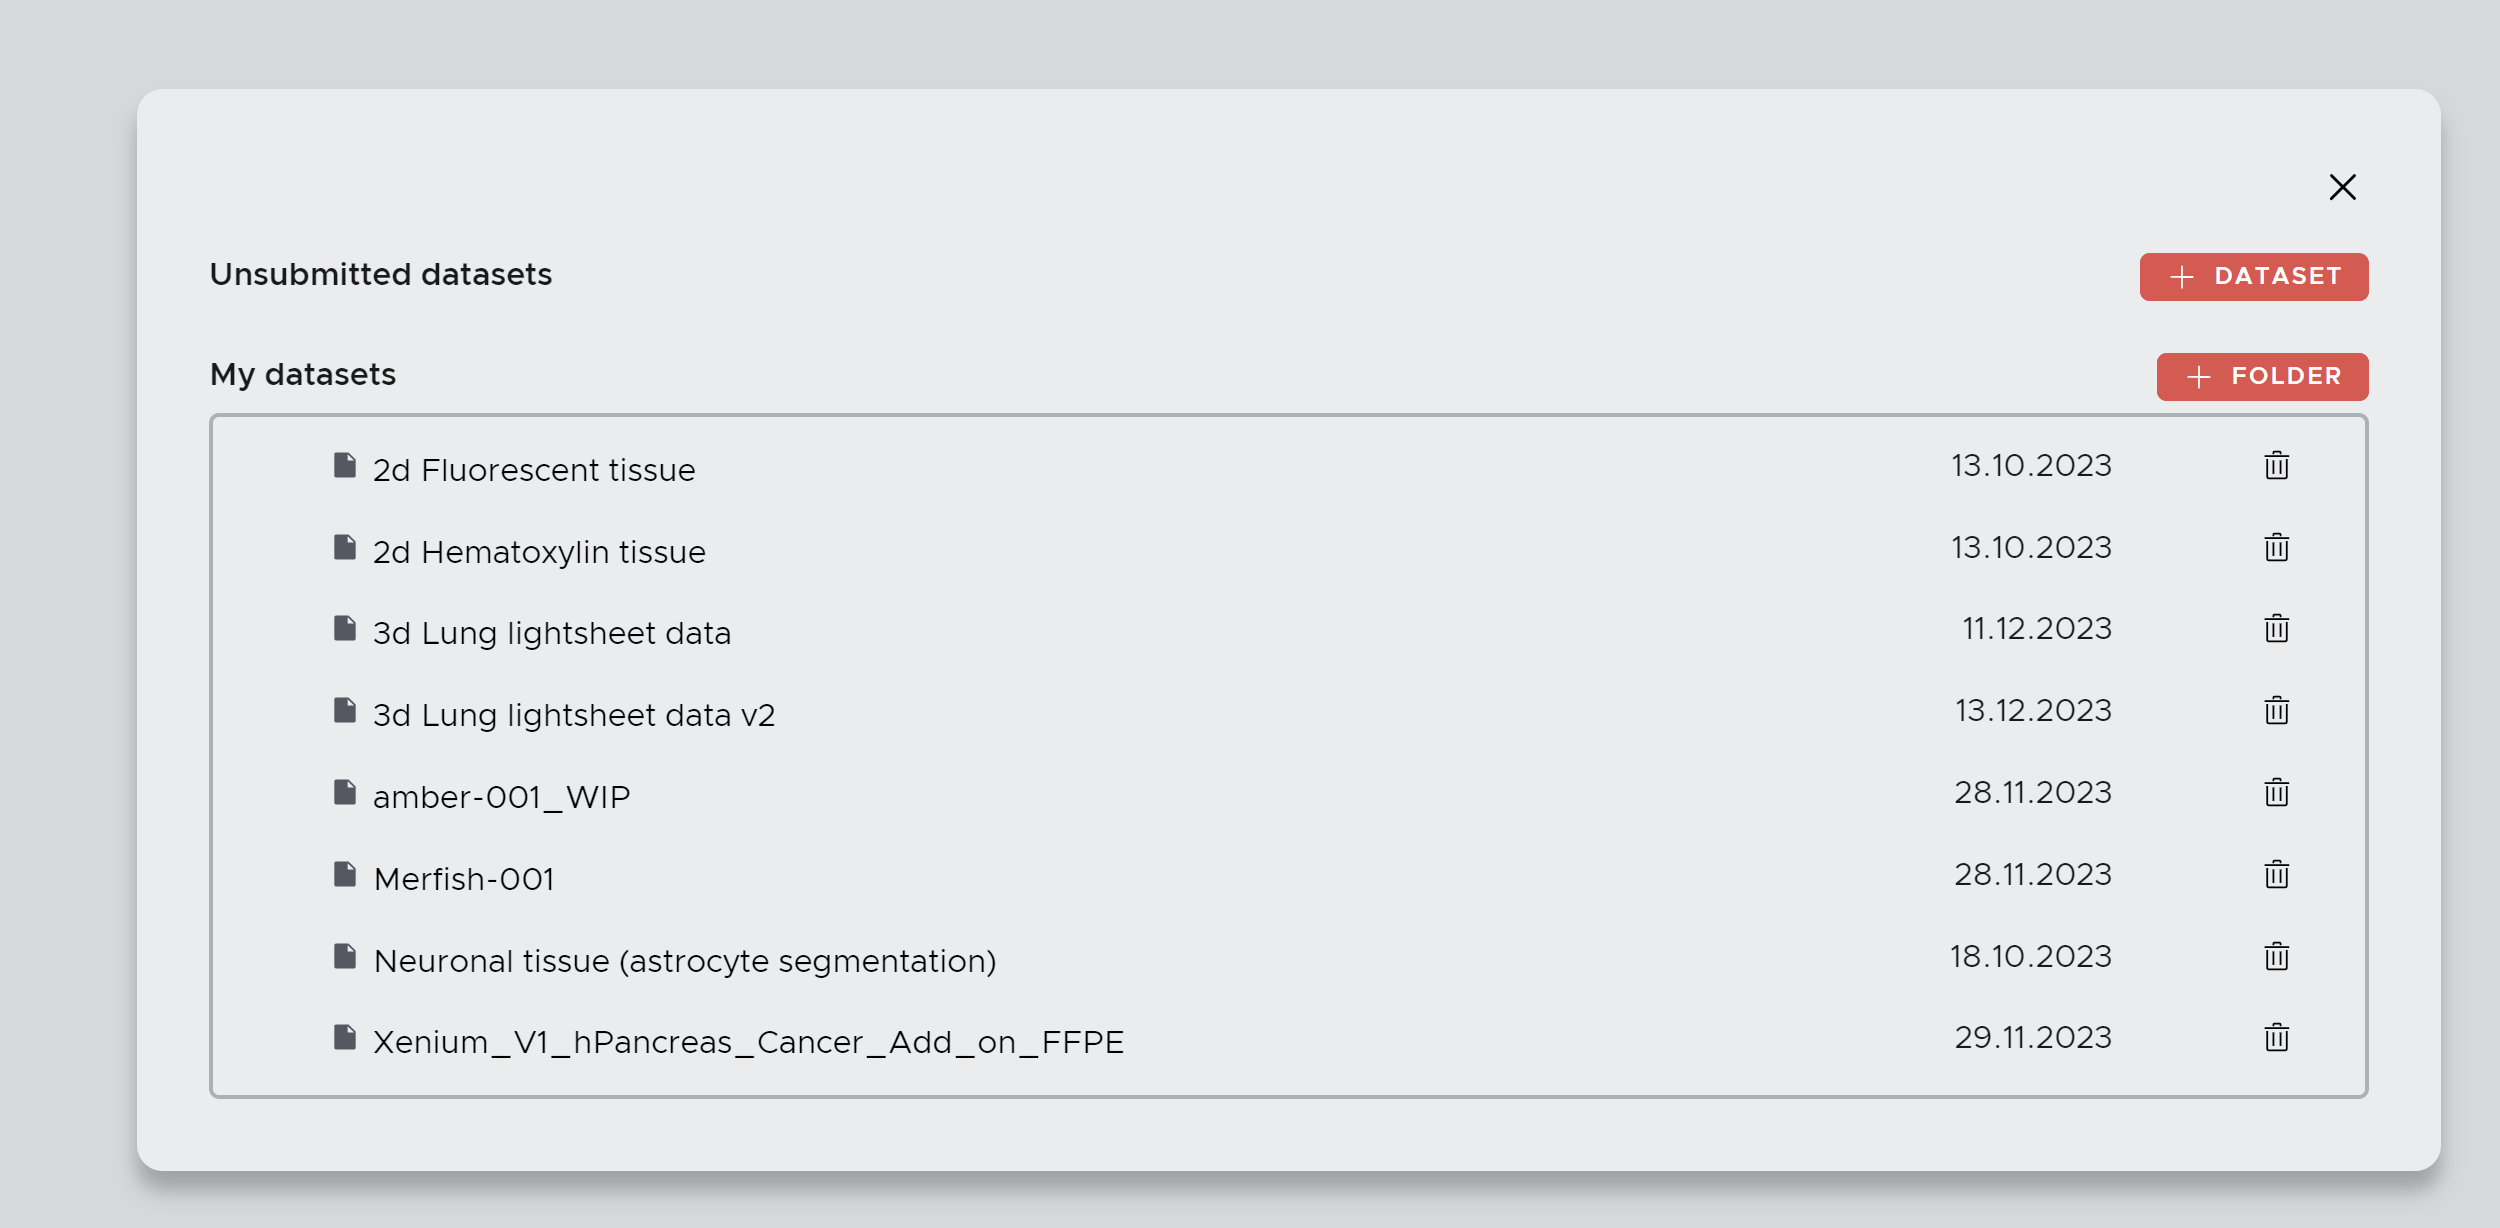This screenshot has width=2500, height=1228.
Task: Click the file icon beside 2d Fluorescent tissue
Action: point(344,463)
